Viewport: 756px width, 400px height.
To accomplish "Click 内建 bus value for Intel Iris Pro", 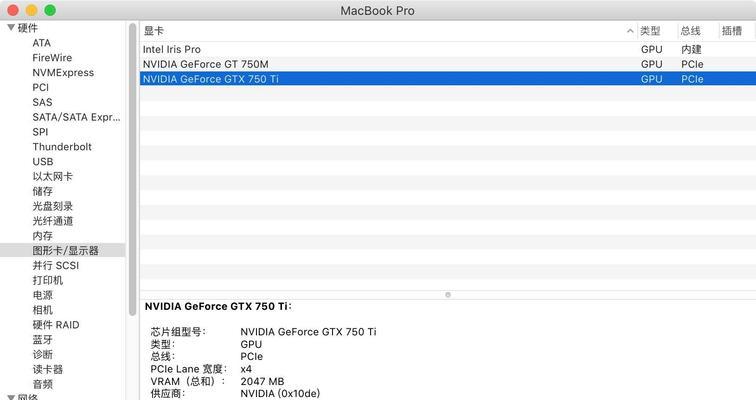I will (691, 49).
